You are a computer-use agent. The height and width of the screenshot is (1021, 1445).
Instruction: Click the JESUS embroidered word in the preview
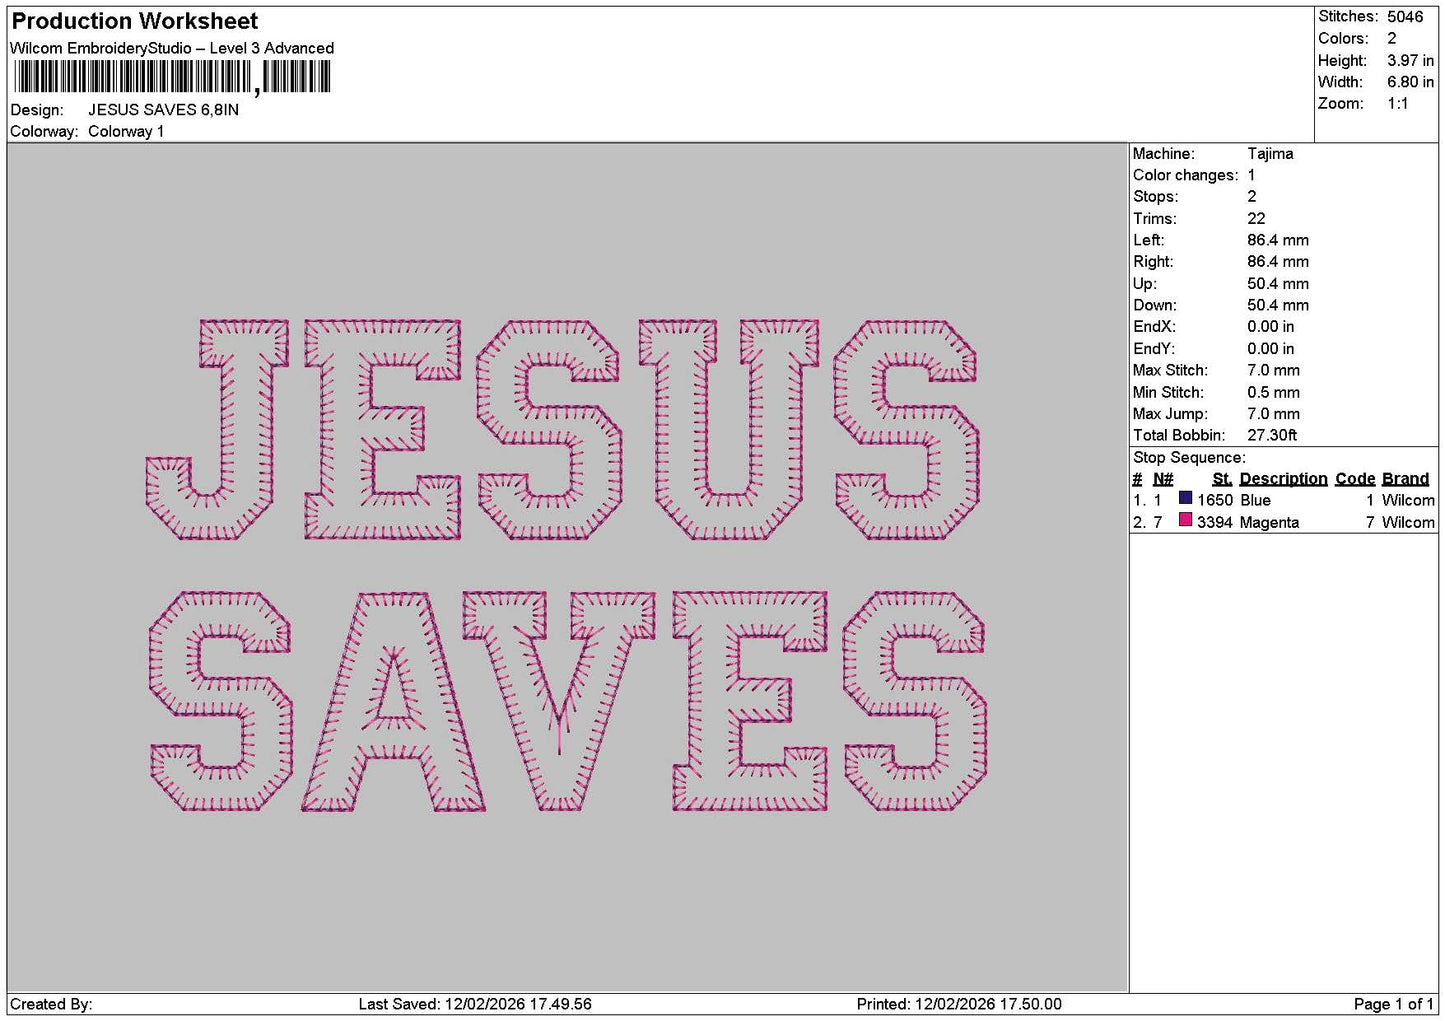tap(563, 430)
